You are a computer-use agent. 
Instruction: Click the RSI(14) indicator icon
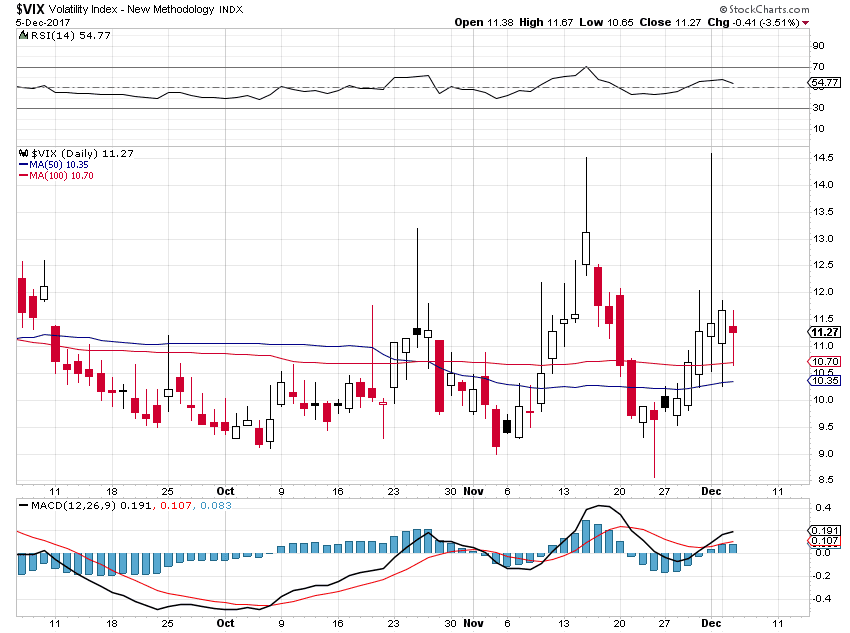click(x=23, y=35)
